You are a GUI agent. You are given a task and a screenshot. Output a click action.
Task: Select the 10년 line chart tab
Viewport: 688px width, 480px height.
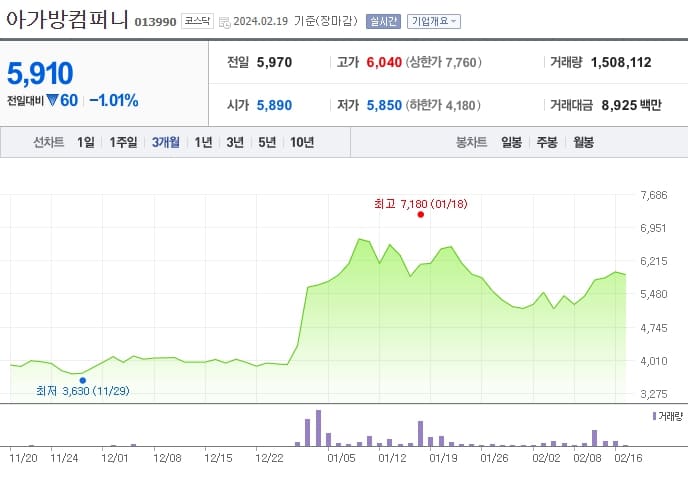point(302,142)
